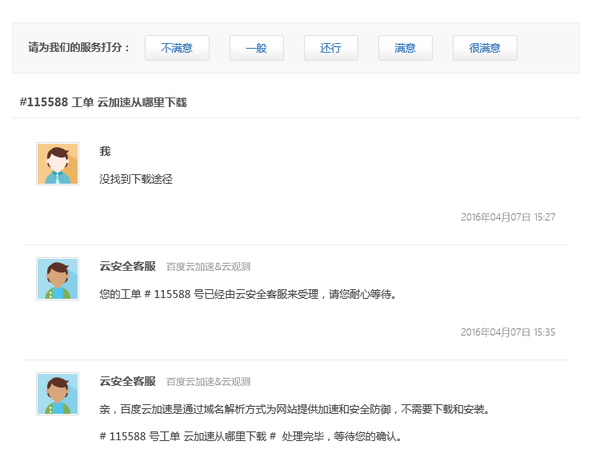
Task: Choose the 还行 rating button
Action: 331,48
